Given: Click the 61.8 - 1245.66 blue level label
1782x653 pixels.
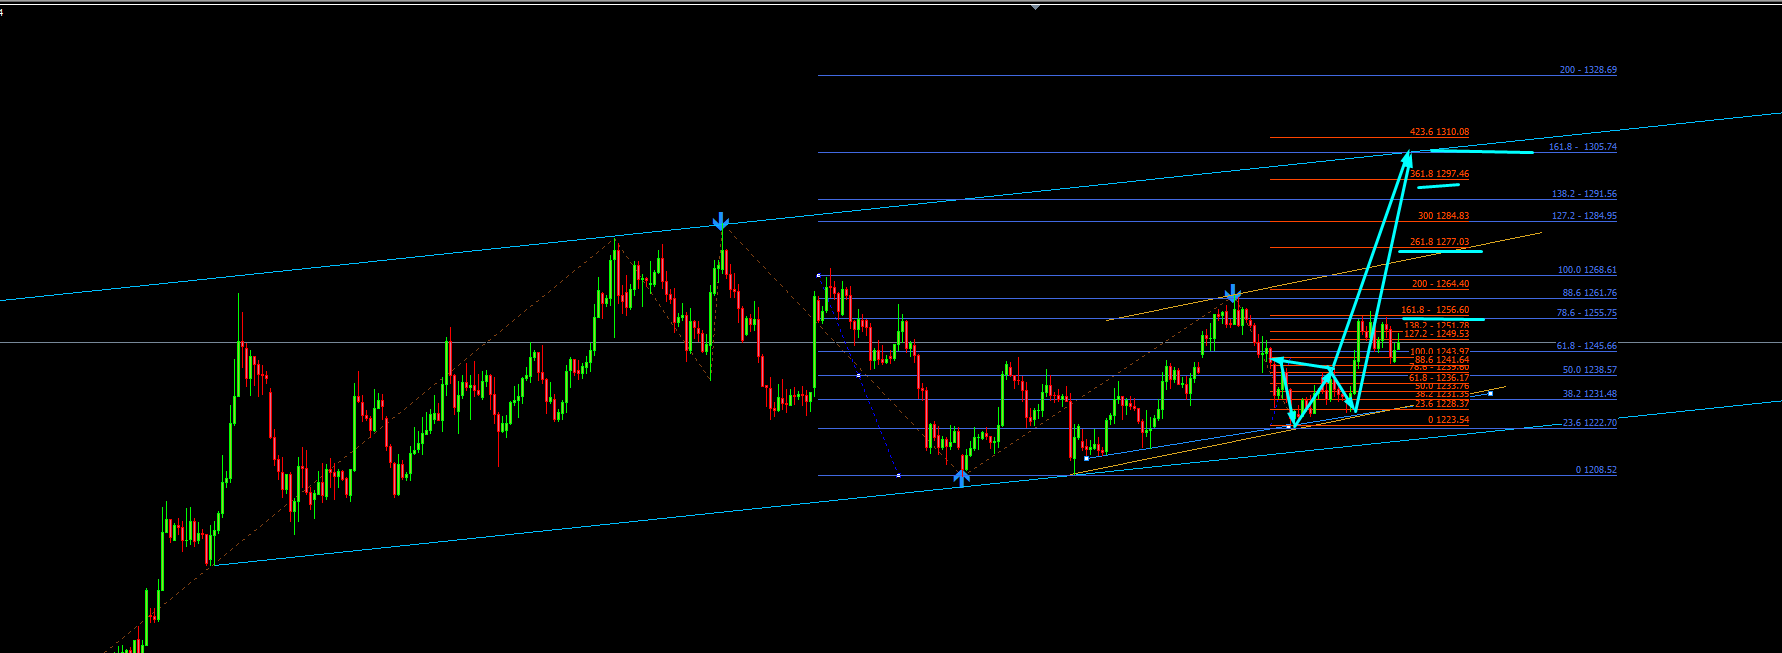Looking at the screenshot, I should 1586,346.
